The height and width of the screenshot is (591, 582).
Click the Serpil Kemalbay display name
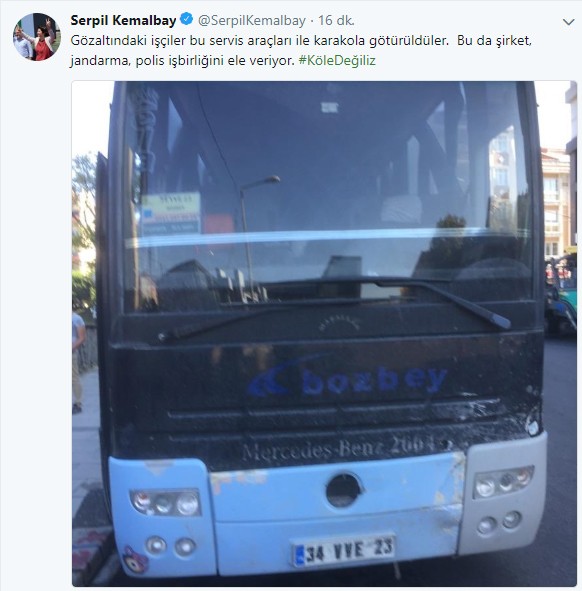123,20
